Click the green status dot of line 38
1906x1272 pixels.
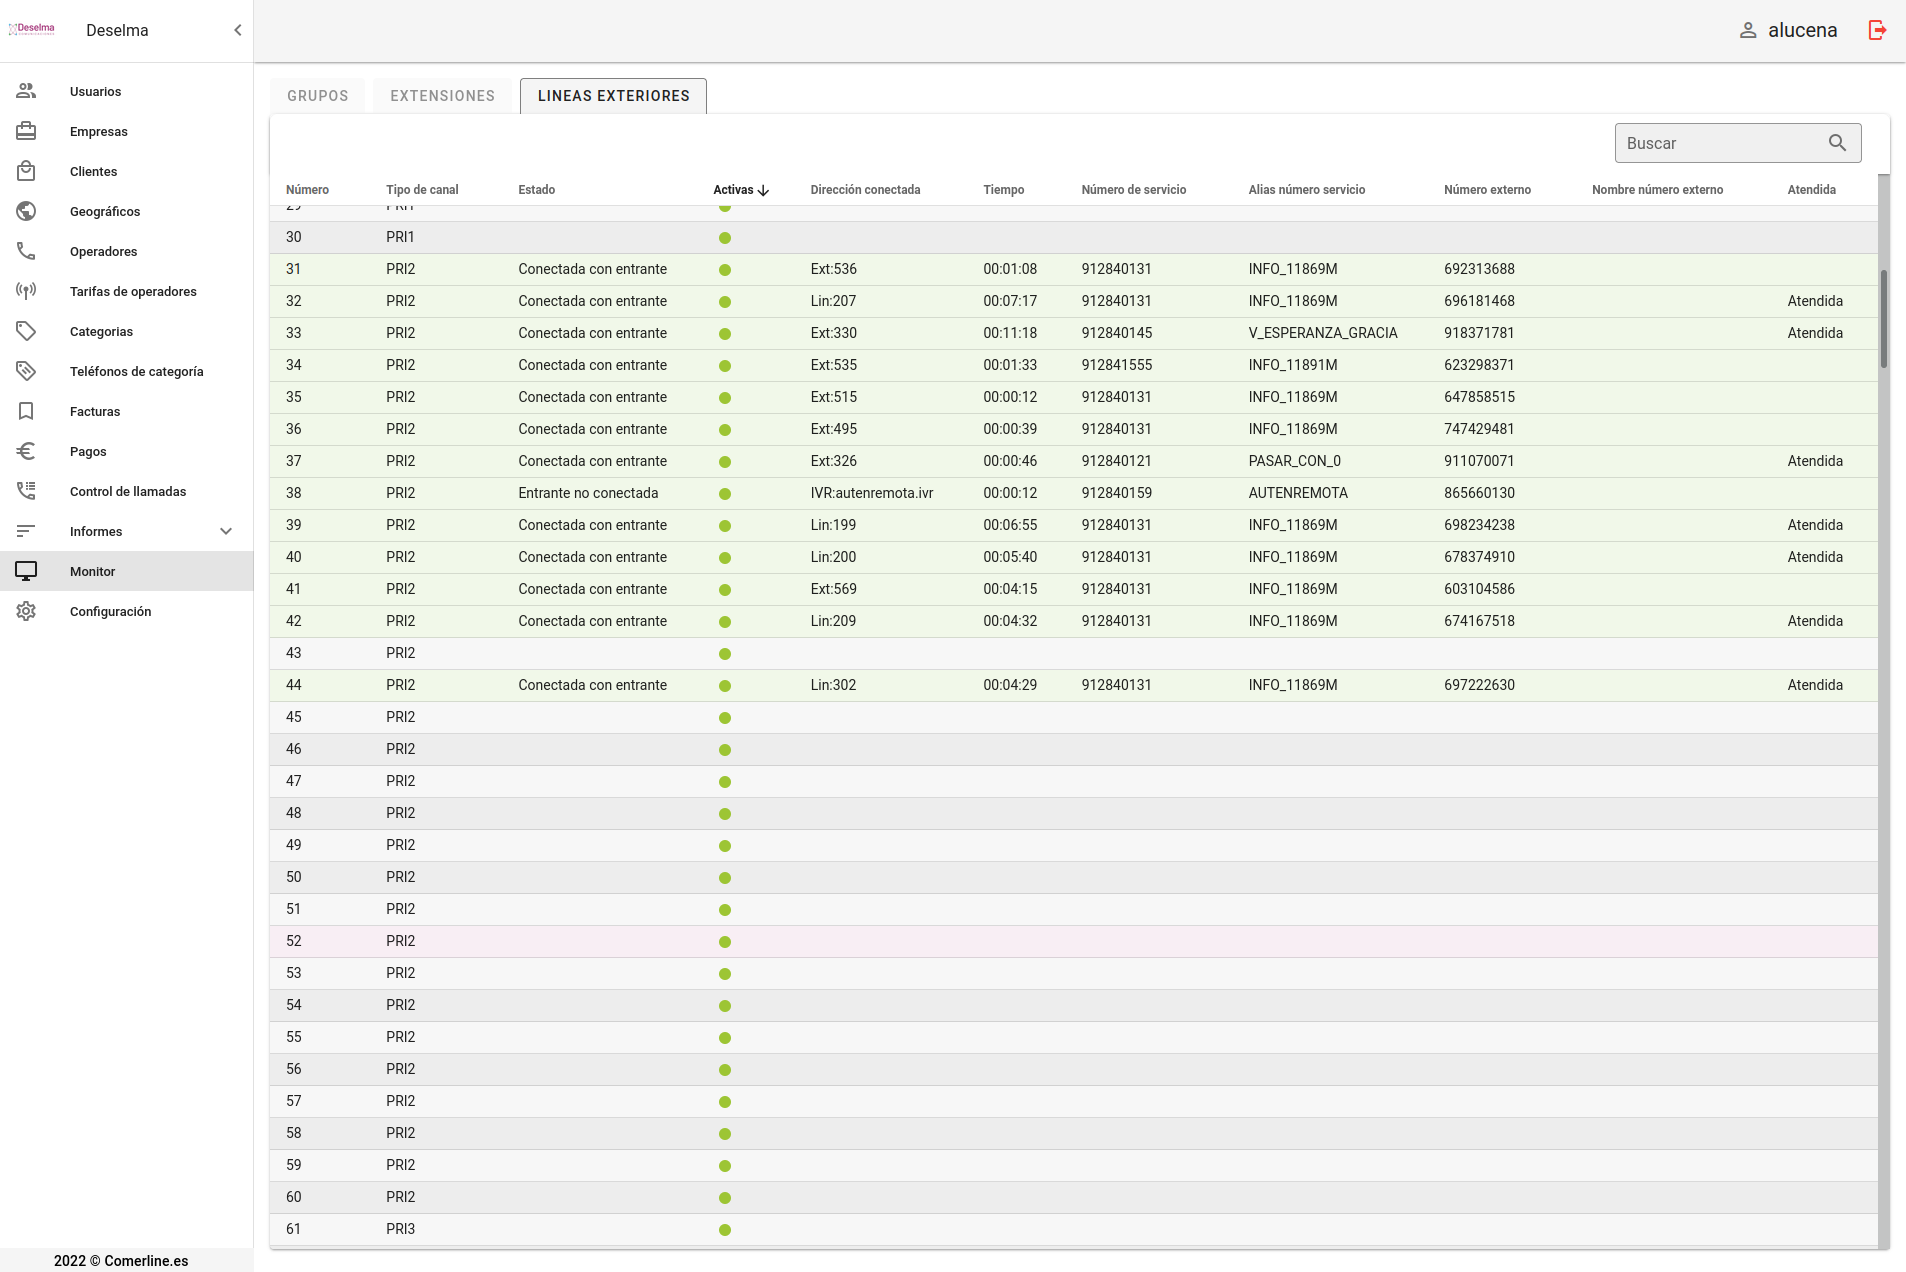click(x=725, y=494)
